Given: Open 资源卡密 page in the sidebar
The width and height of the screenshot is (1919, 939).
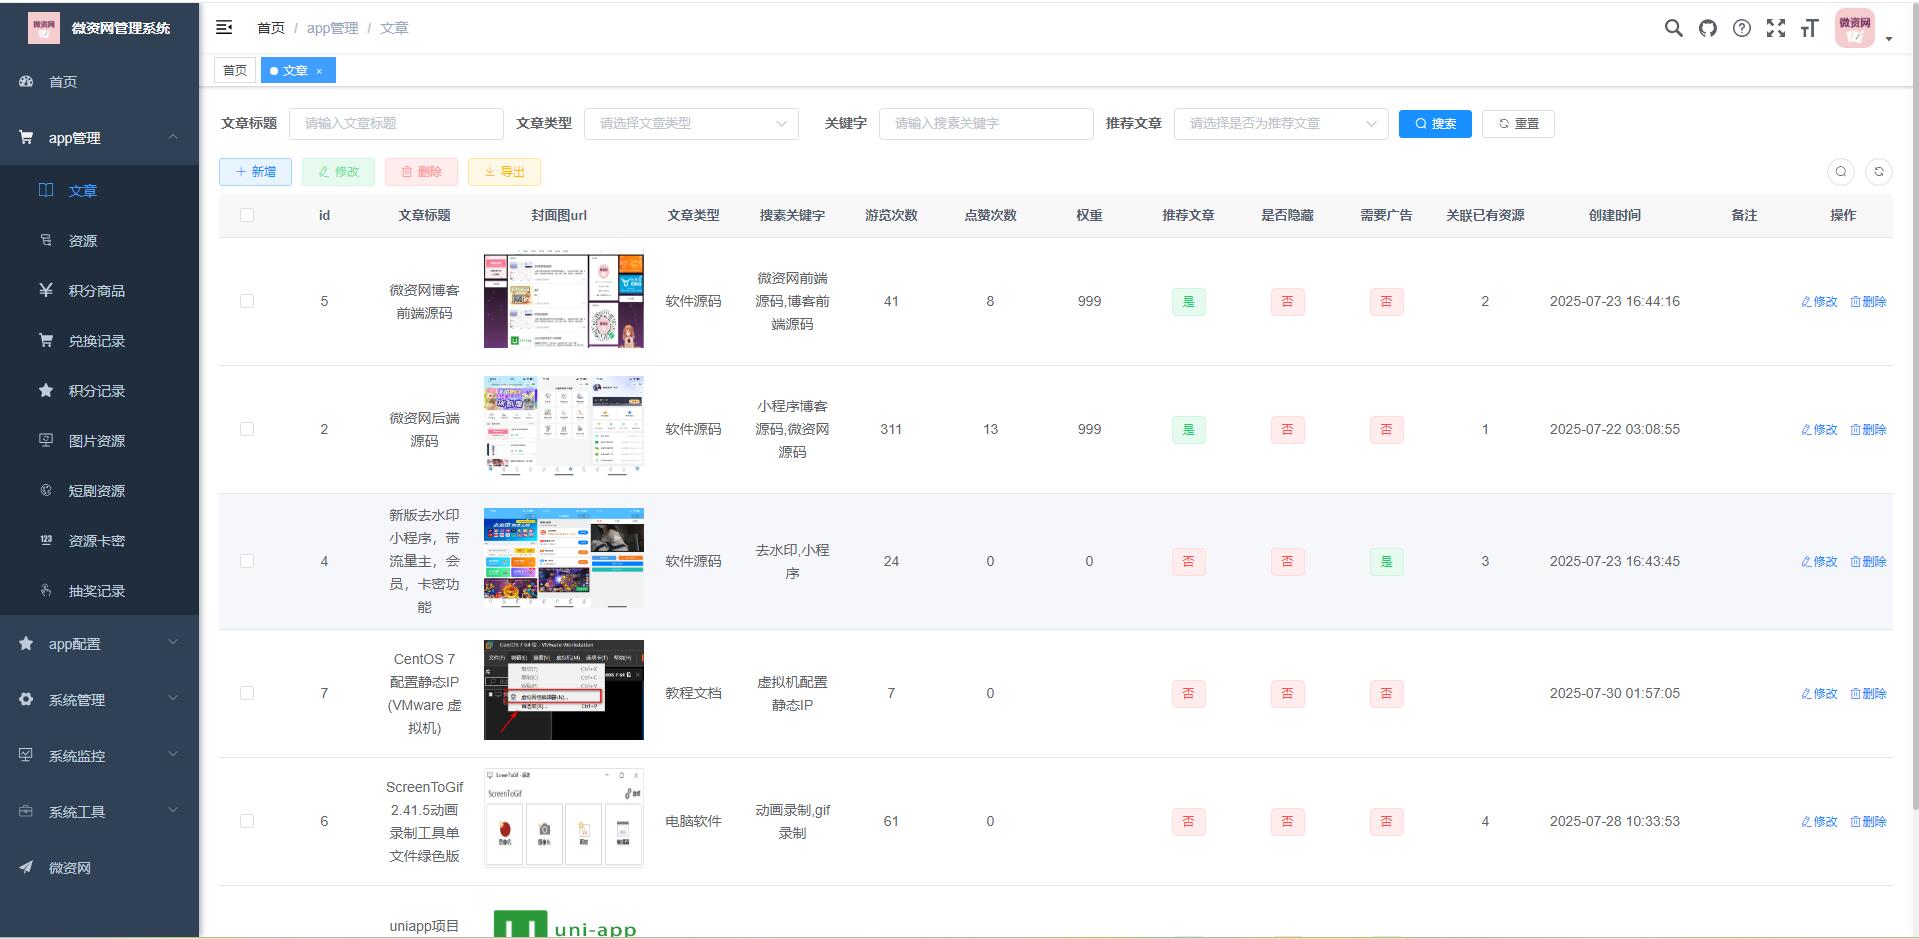Looking at the screenshot, I should tap(99, 541).
